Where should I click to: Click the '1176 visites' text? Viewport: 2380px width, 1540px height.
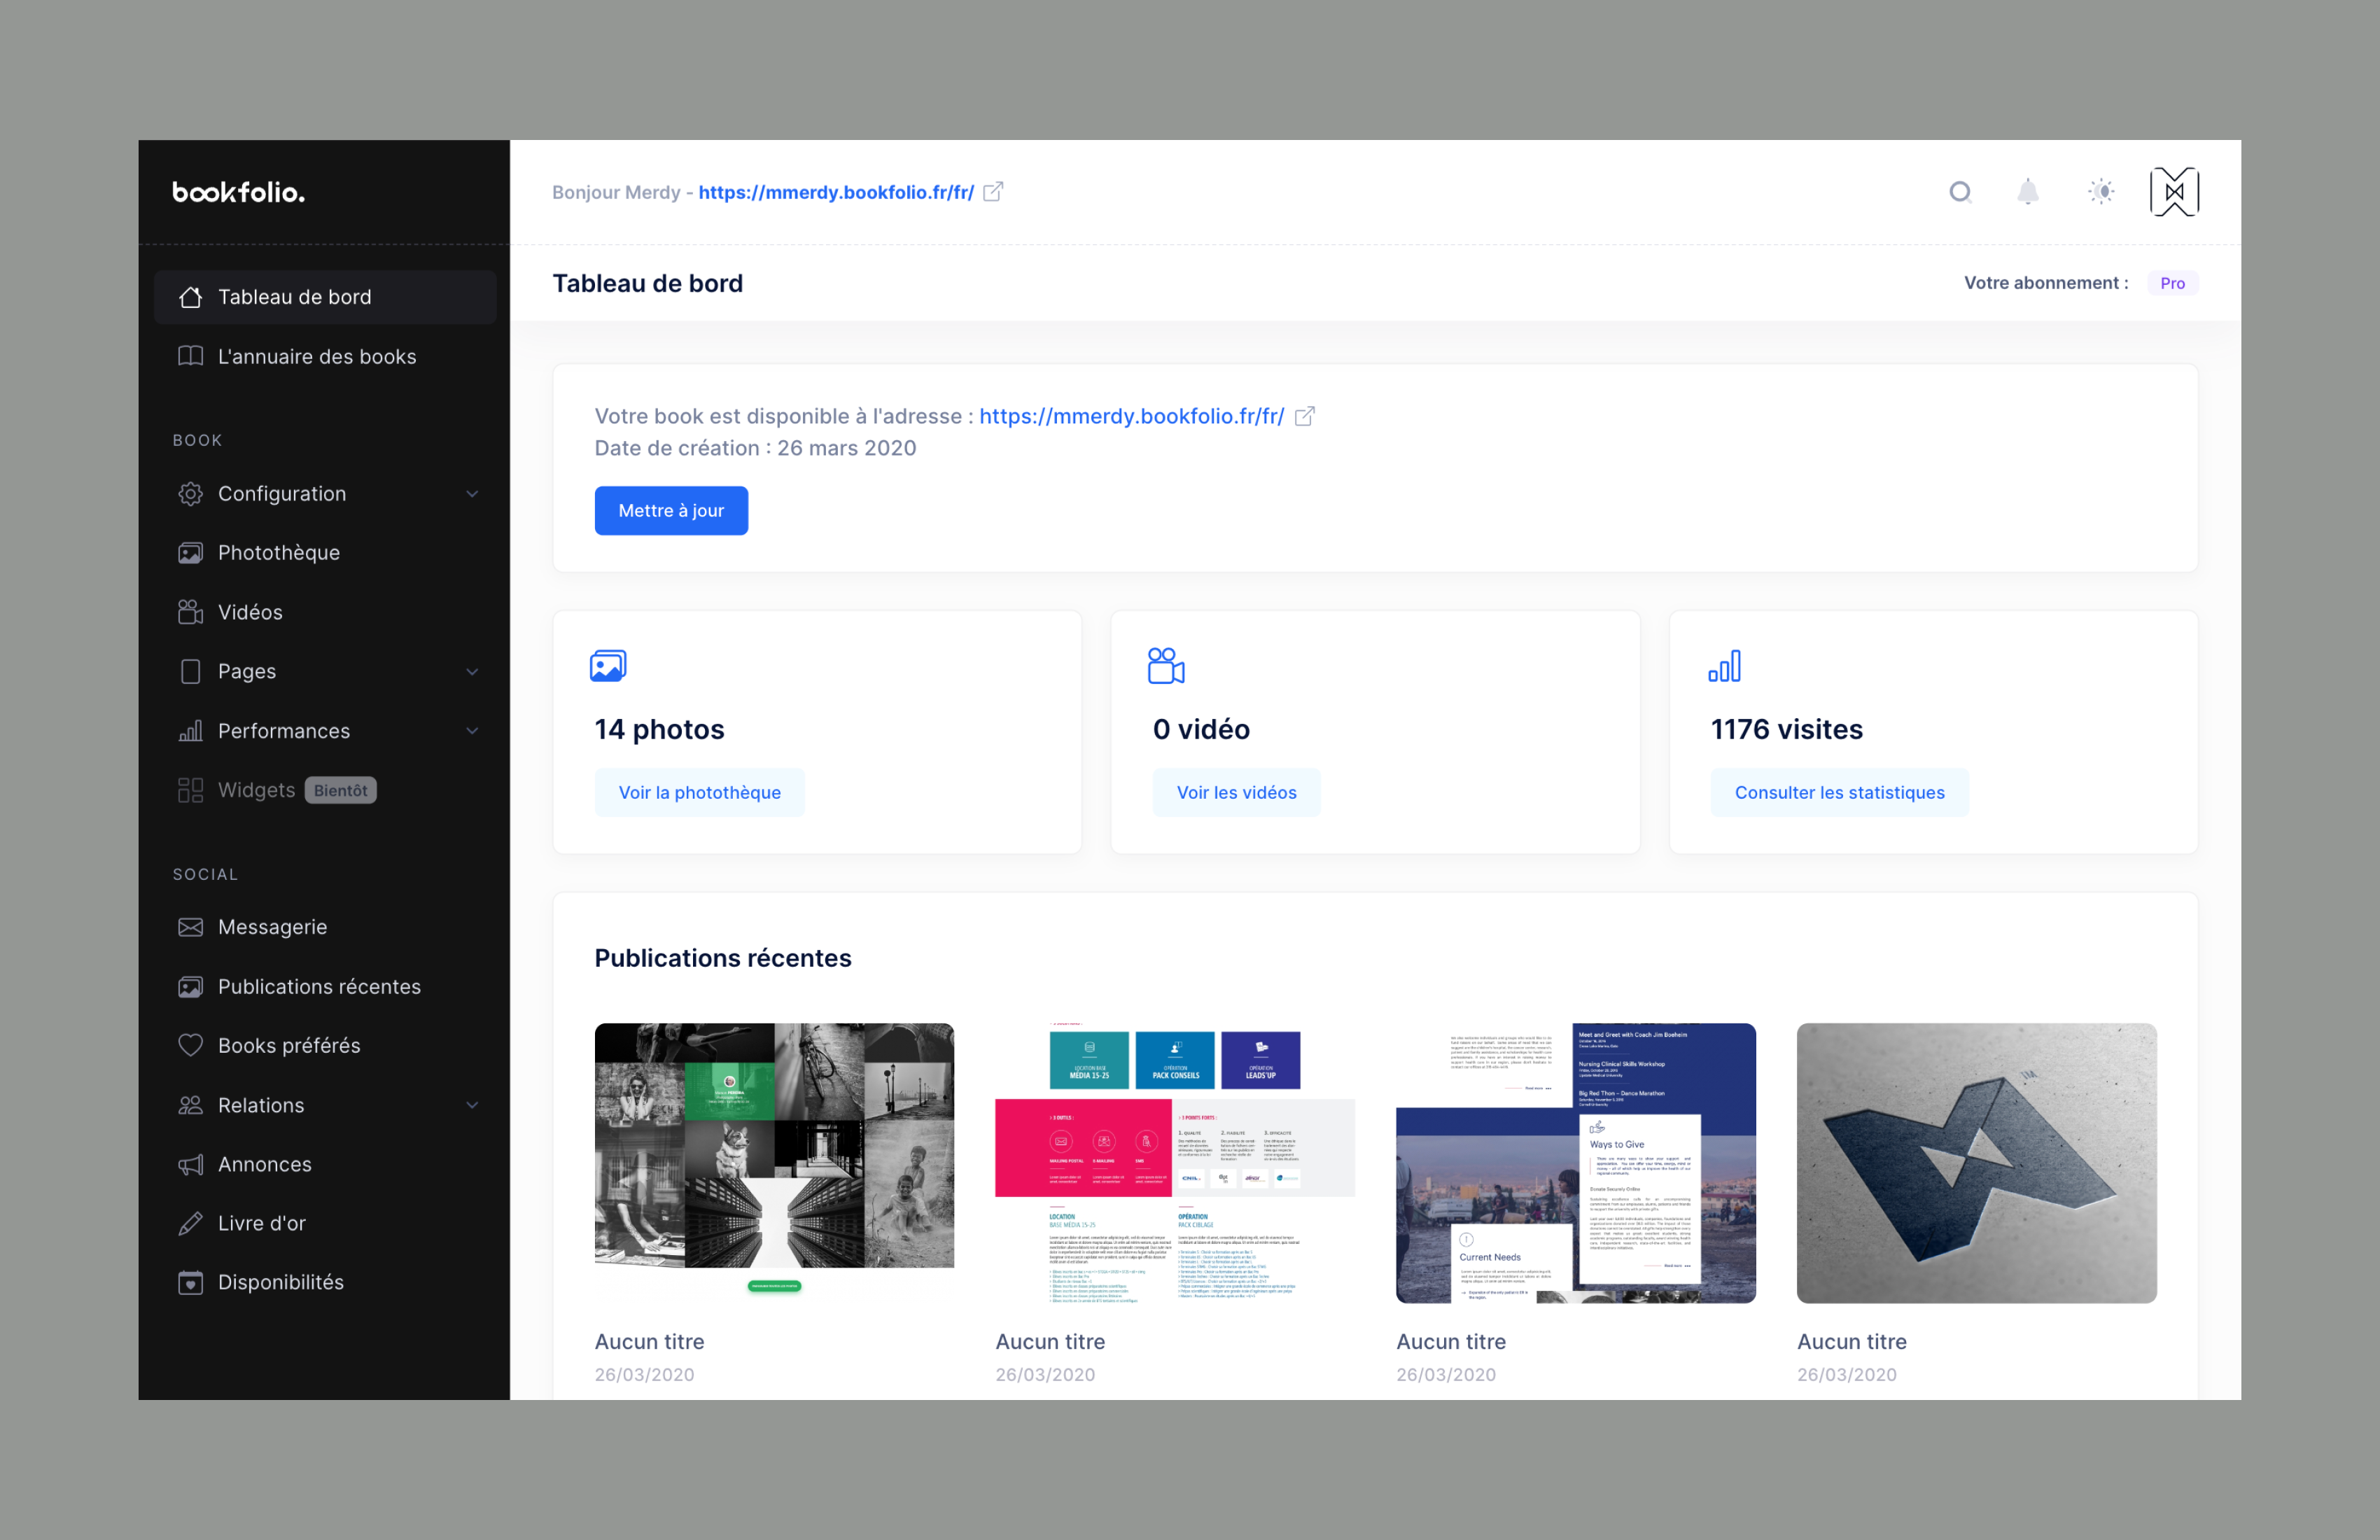(x=1786, y=730)
